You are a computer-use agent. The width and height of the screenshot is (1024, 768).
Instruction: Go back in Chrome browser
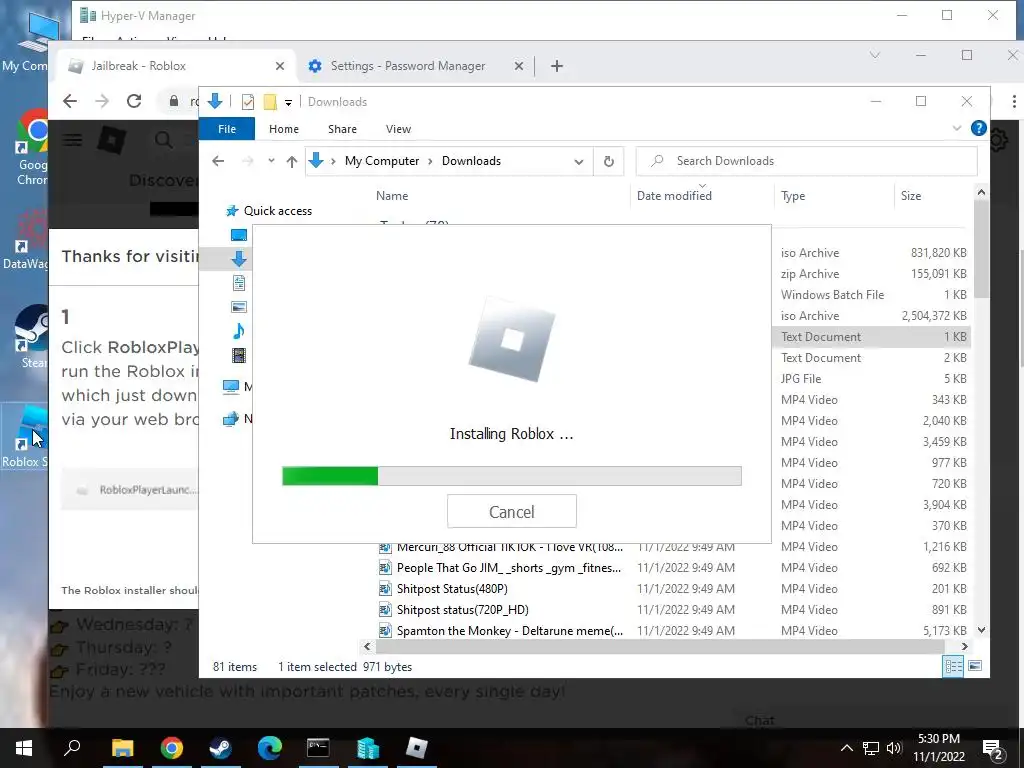pyautogui.click(x=70, y=101)
